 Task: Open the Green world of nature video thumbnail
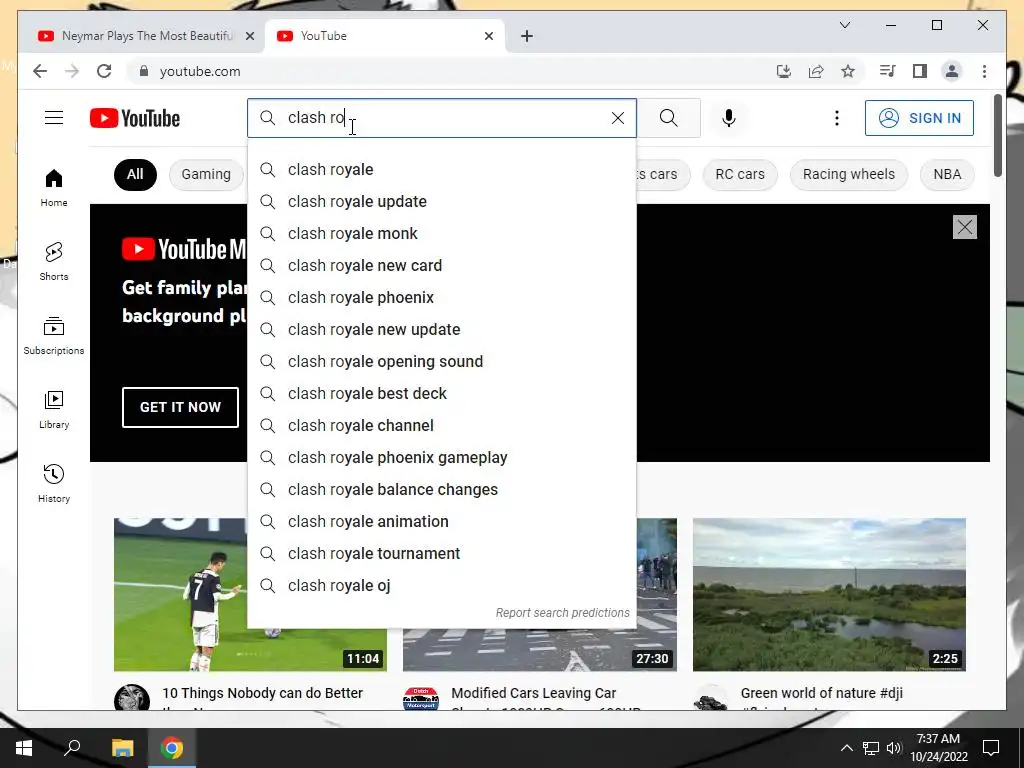pos(829,594)
